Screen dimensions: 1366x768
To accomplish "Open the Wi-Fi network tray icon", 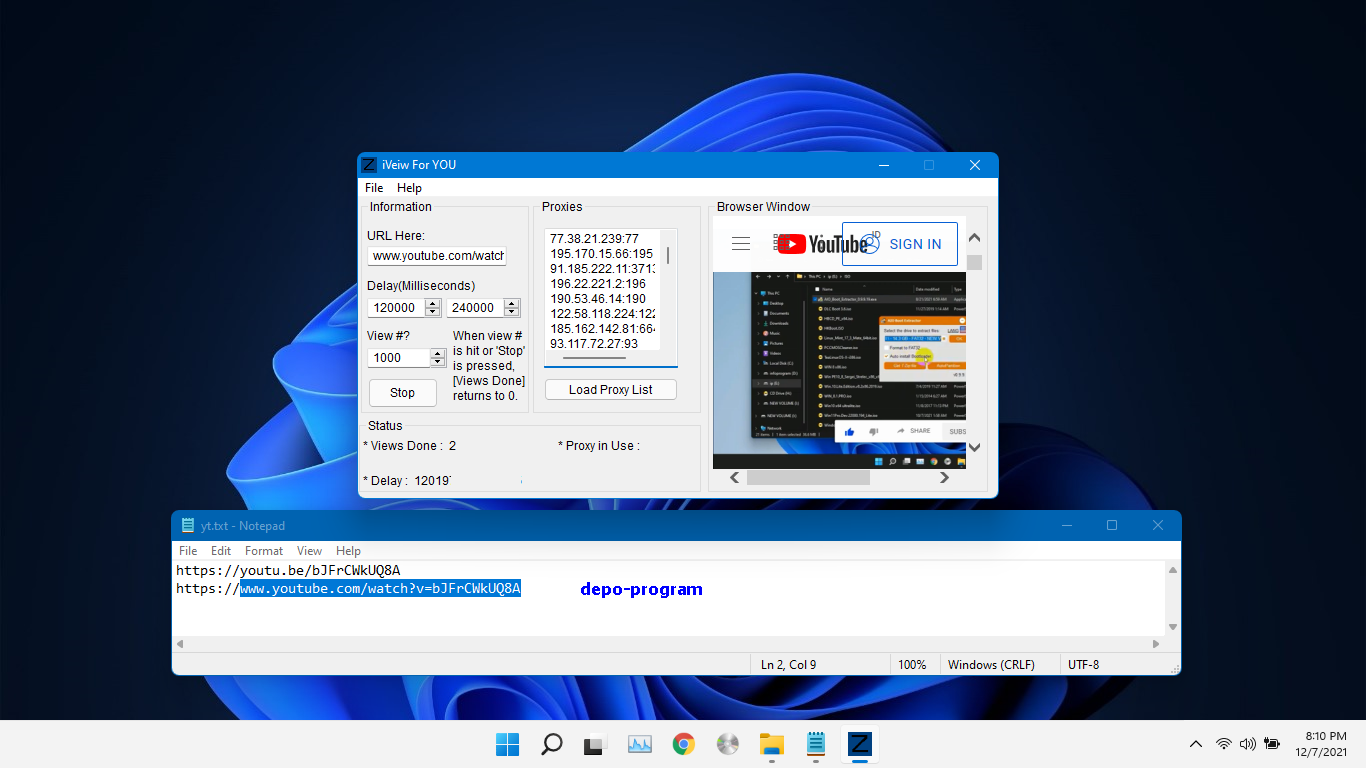I will click(x=1224, y=744).
